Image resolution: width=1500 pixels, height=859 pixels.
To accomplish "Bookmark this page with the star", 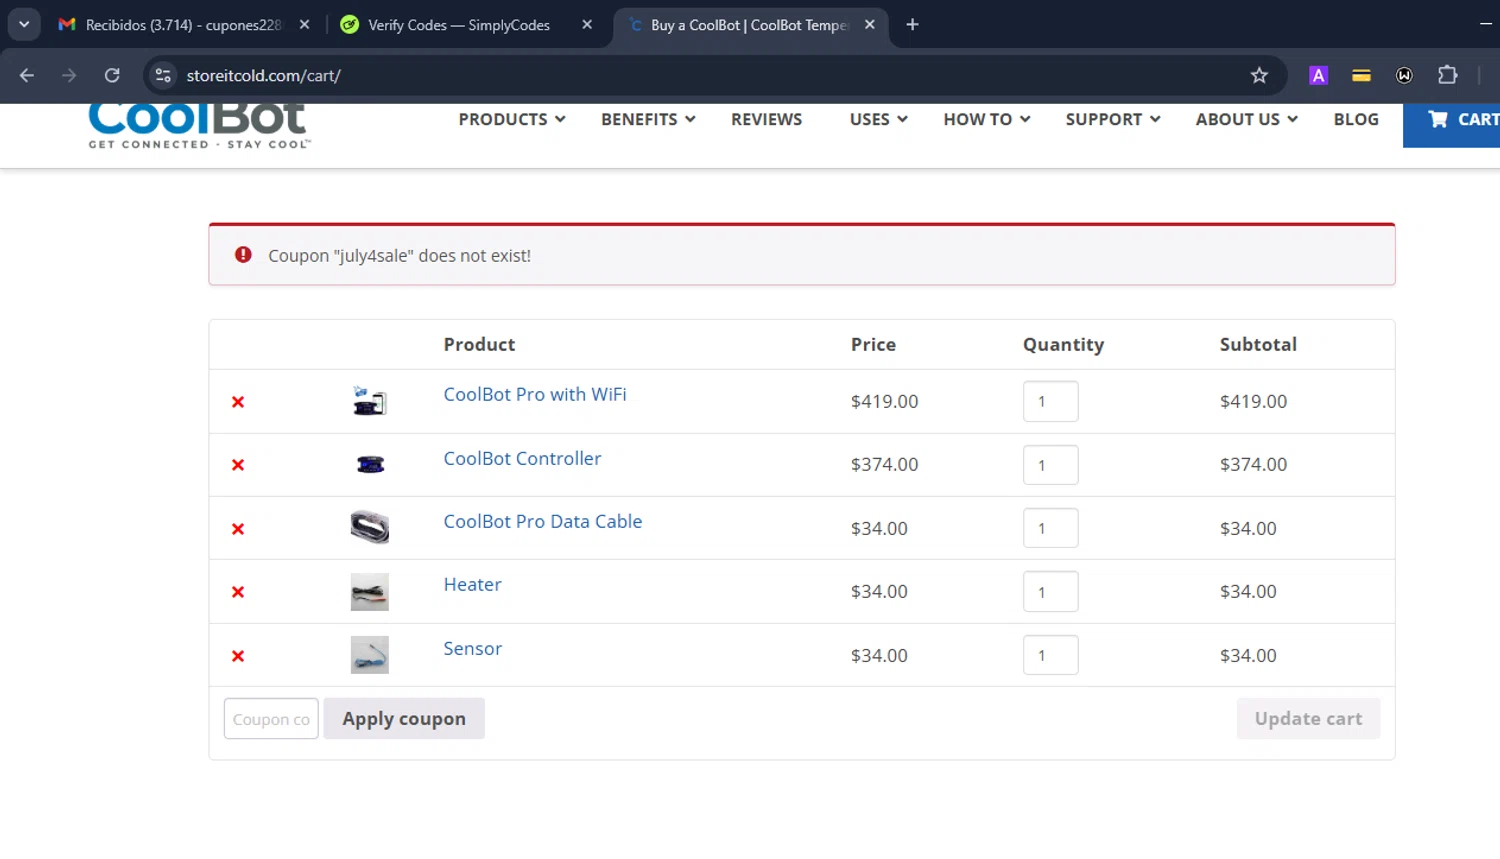I will click(1259, 75).
